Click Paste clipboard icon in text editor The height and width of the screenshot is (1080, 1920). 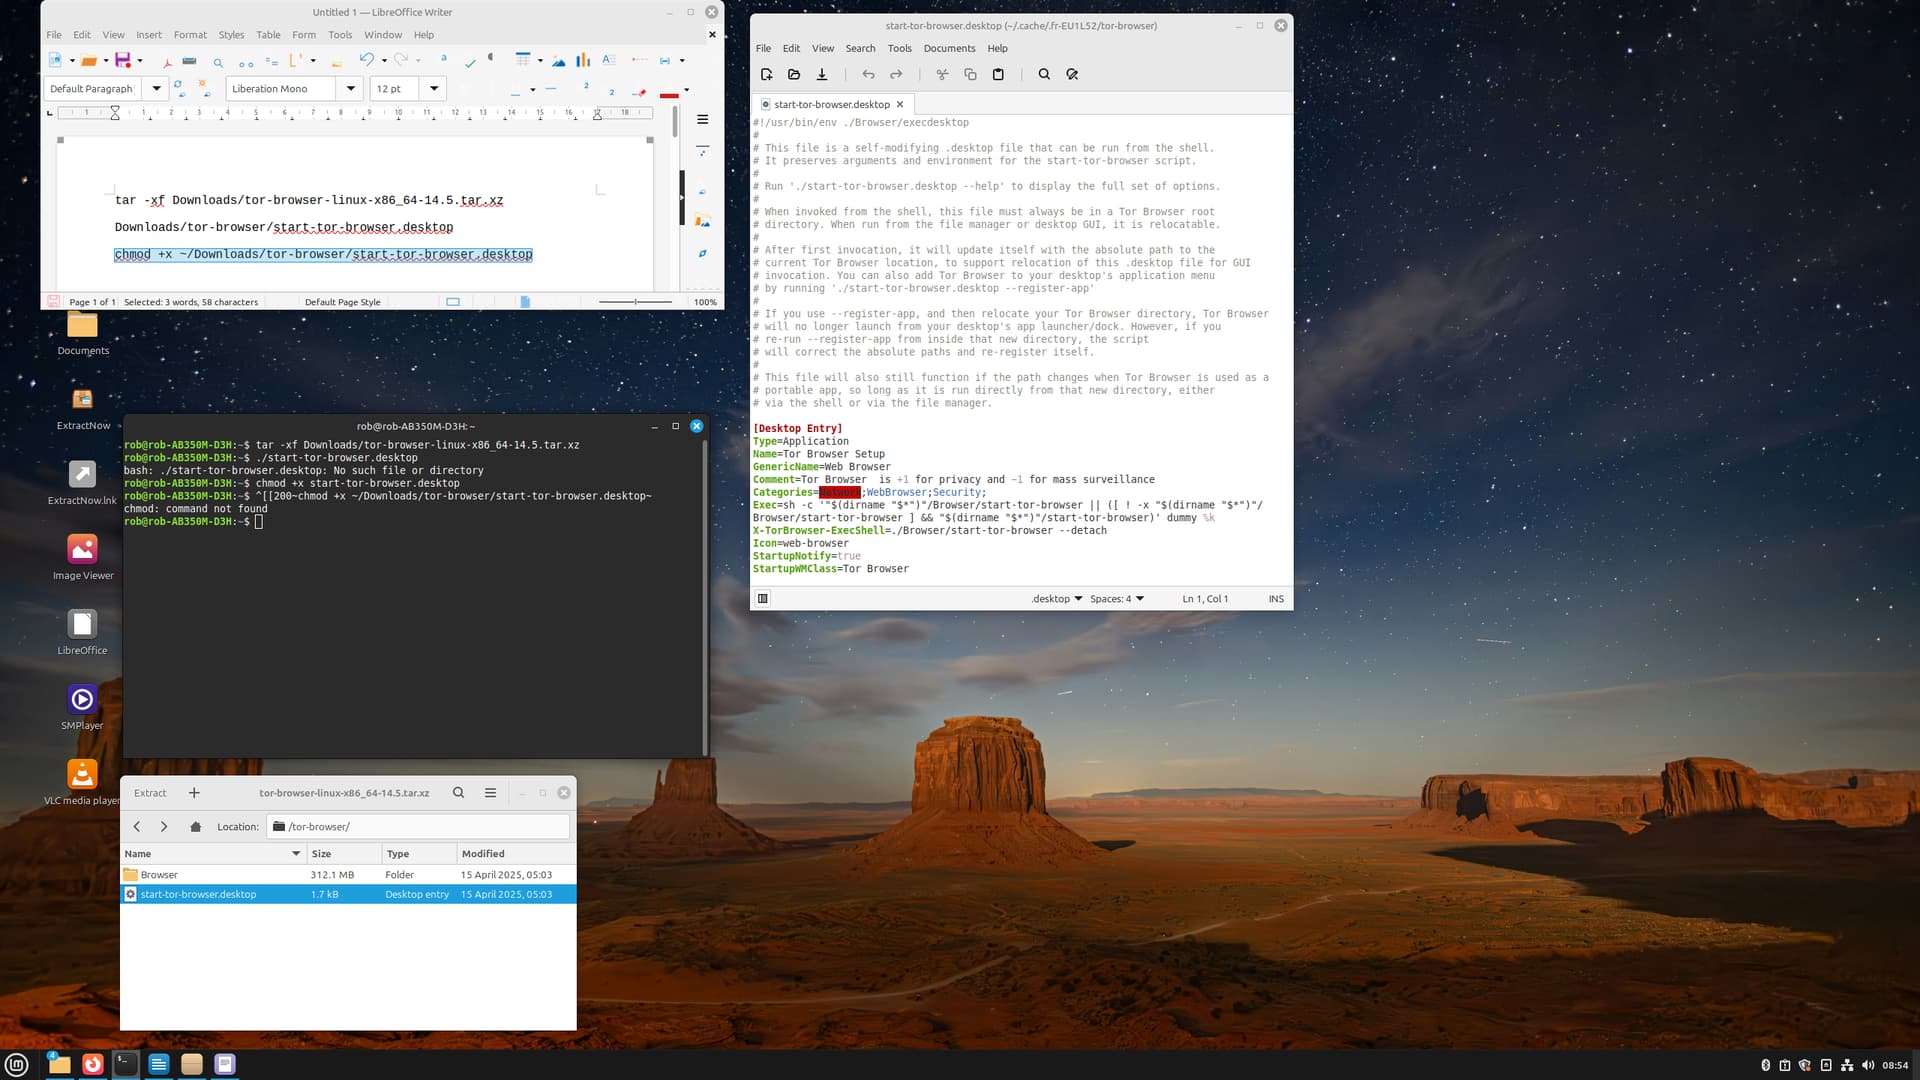point(998,74)
